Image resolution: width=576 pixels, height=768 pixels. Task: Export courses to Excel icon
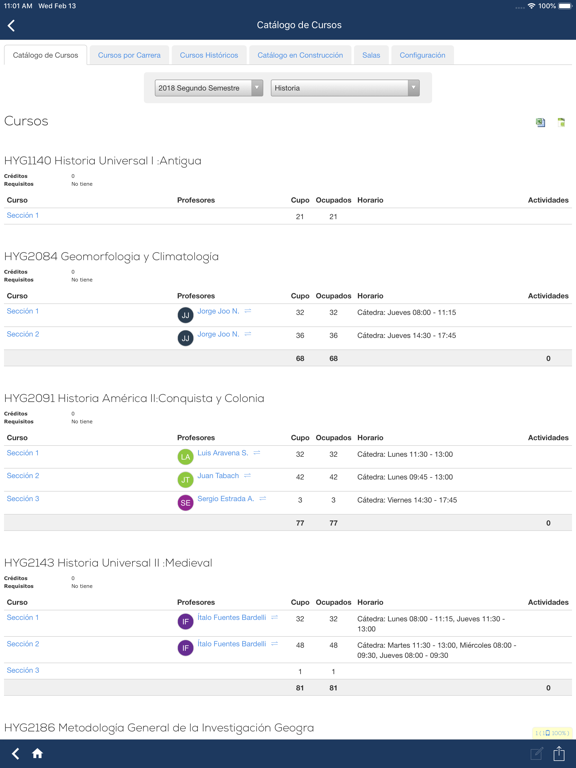click(540, 122)
